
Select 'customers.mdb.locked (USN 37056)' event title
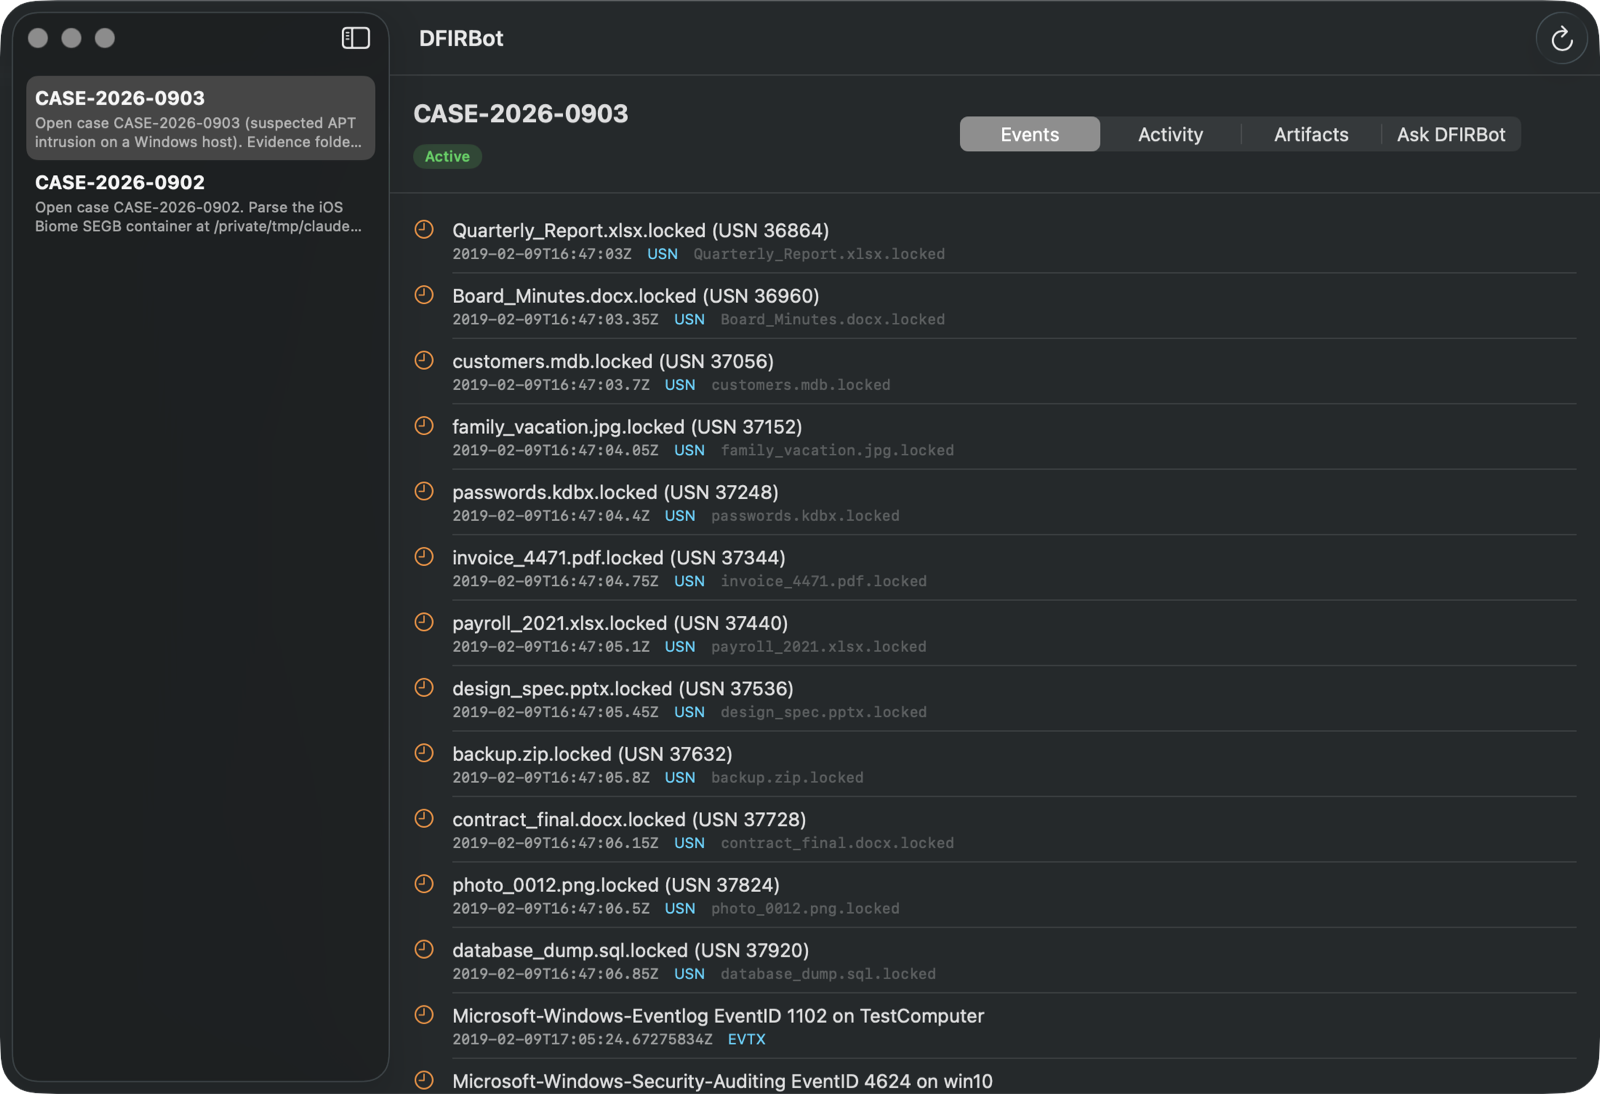tap(613, 361)
